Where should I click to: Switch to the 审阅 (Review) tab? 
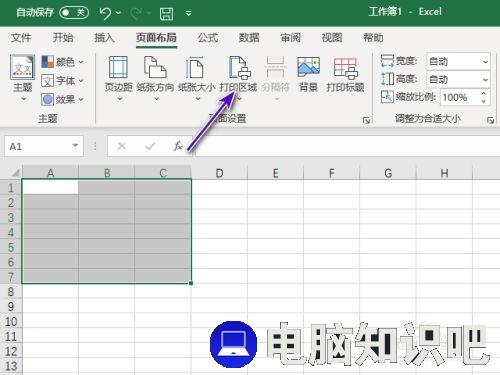290,38
